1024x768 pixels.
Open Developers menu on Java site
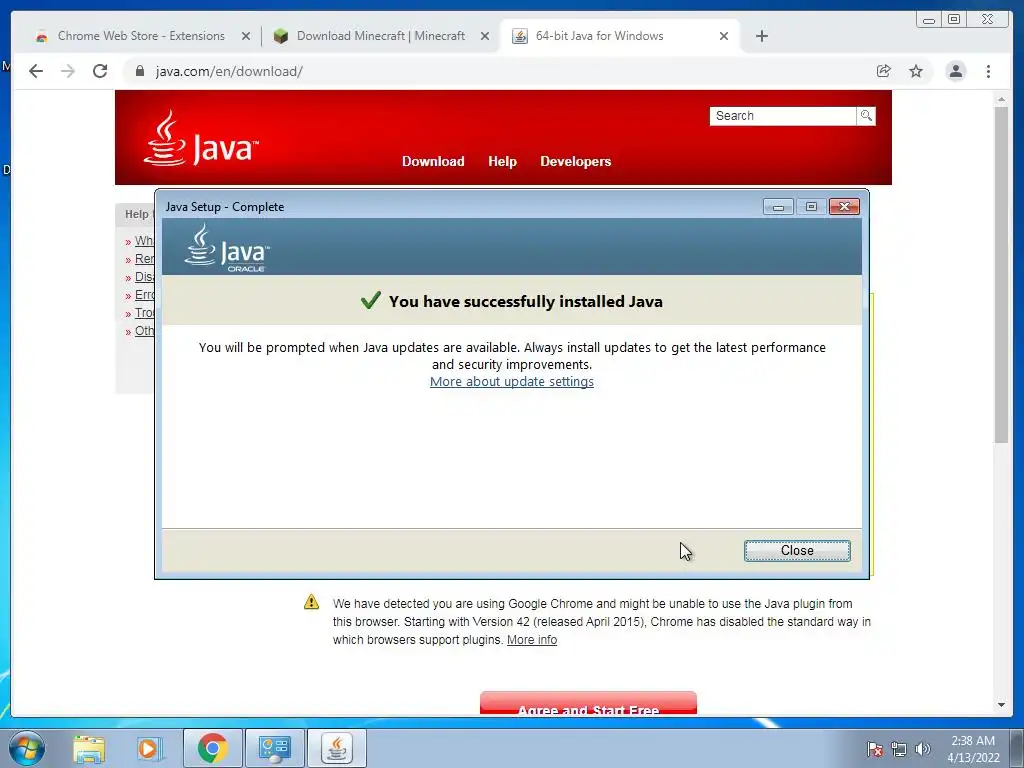pyautogui.click(x=575, y=161)
